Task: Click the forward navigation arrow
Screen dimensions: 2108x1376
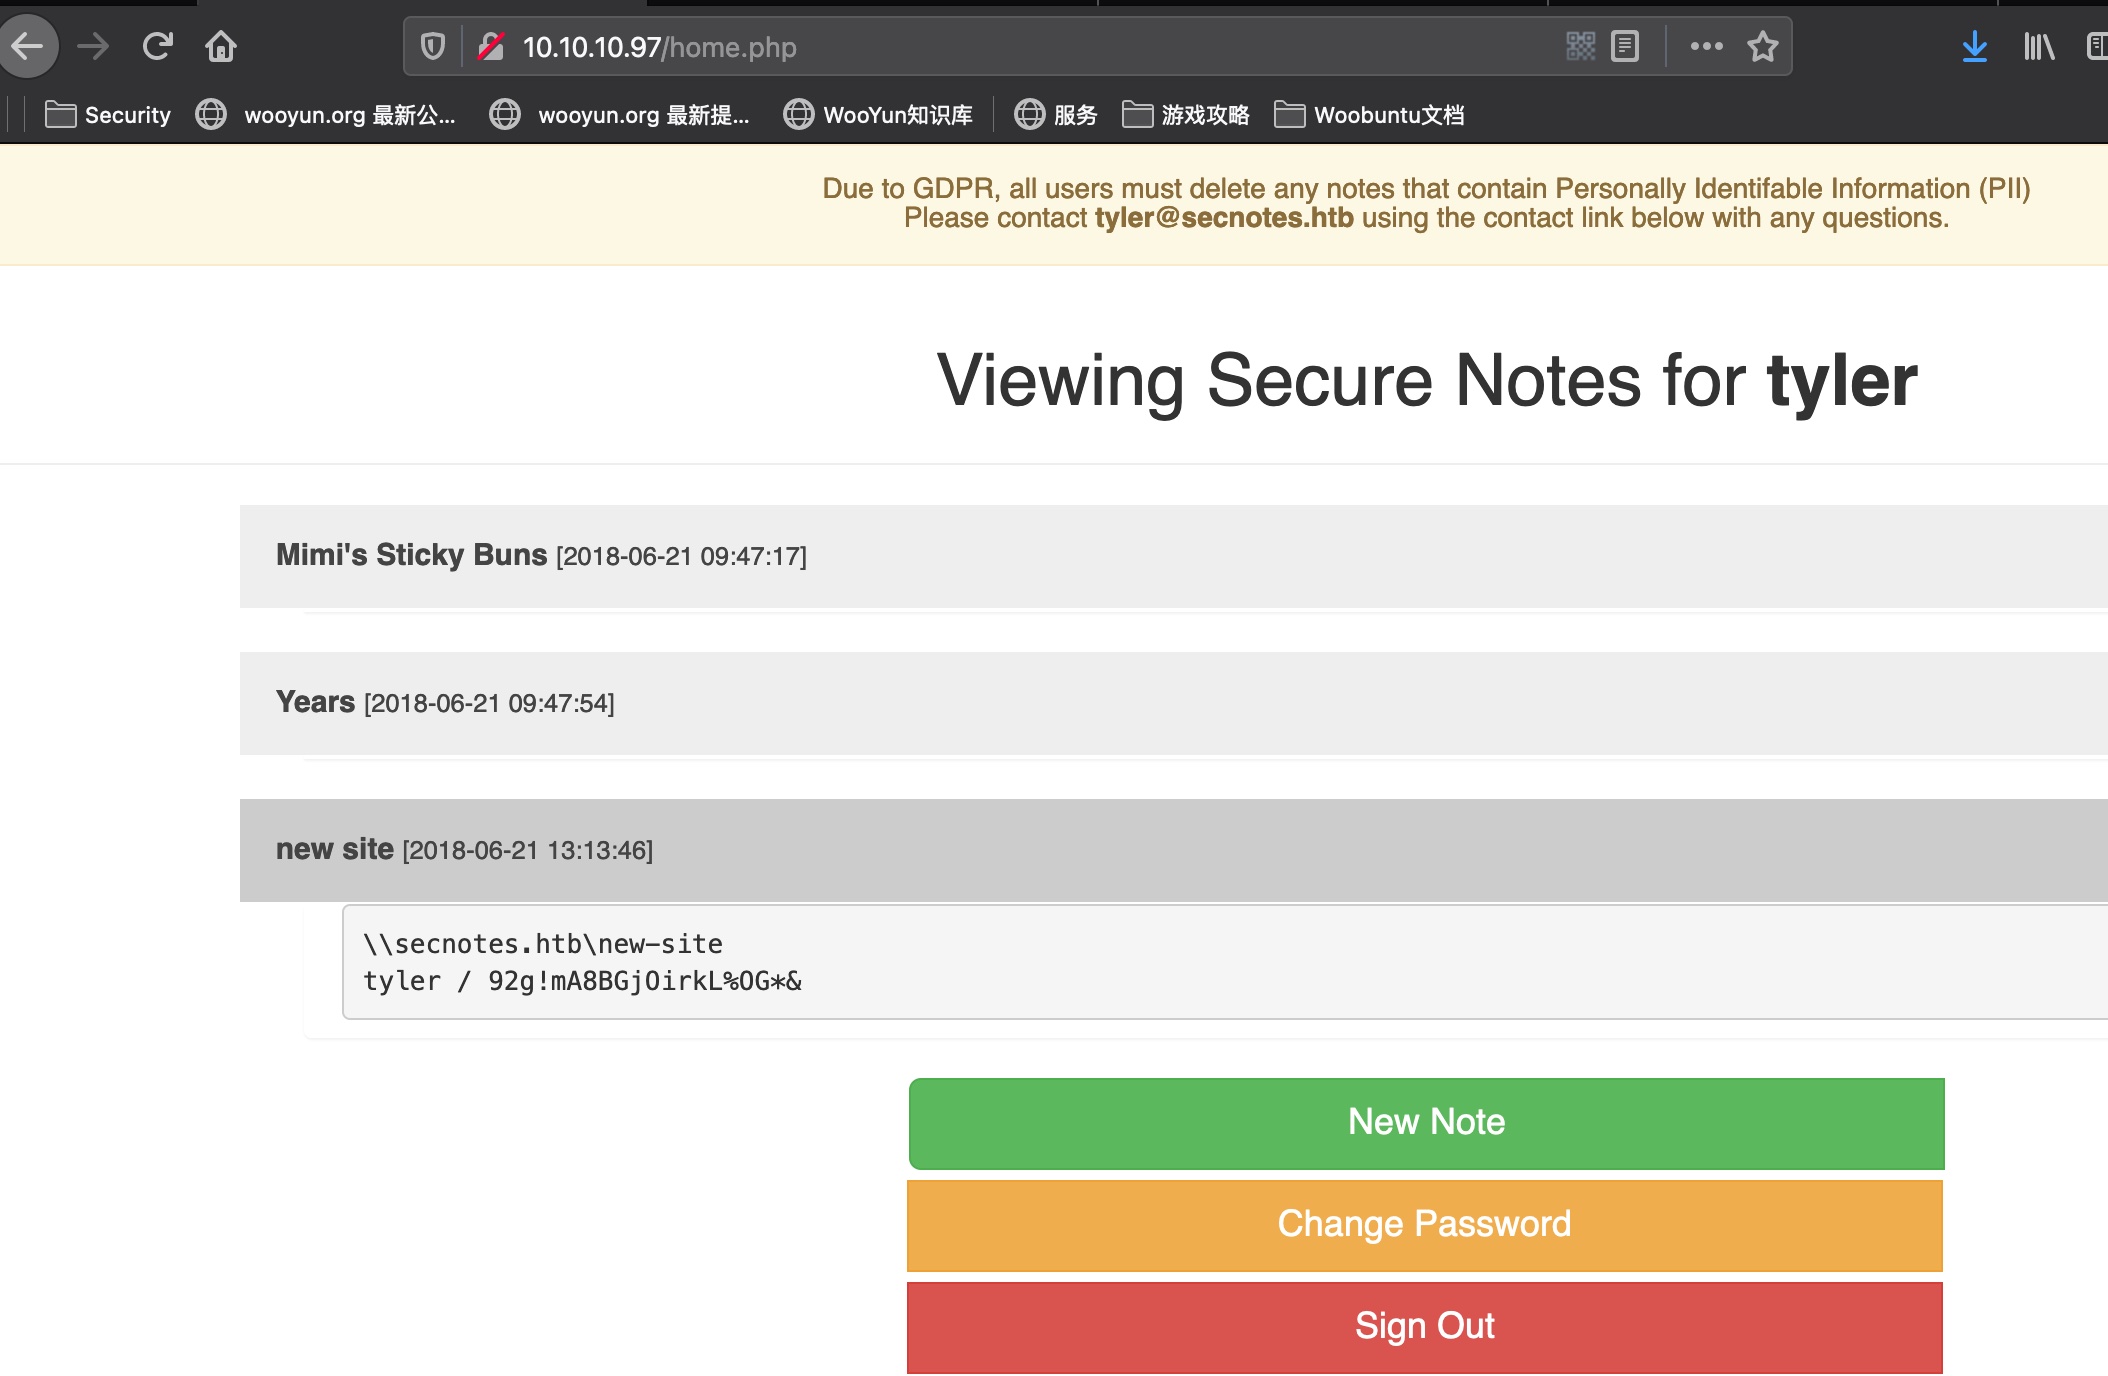Action: [93, 46]
